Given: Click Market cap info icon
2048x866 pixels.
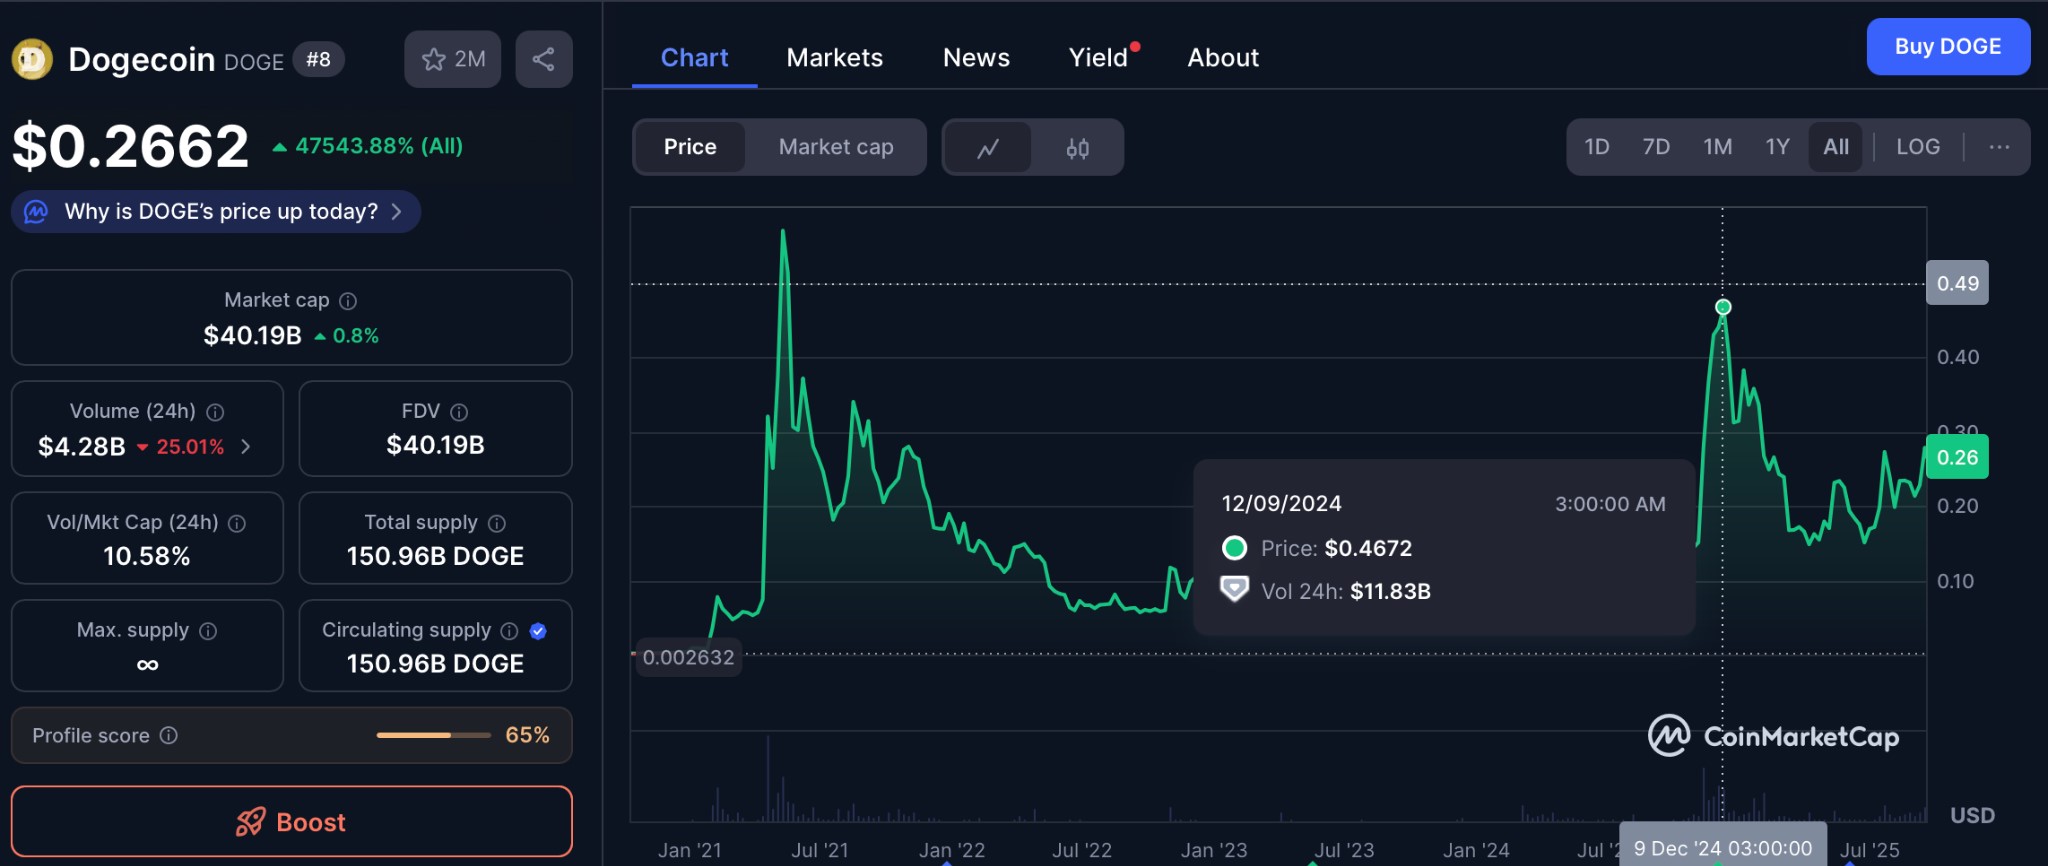Looking at the screenshot, I should tap(348, 301).
